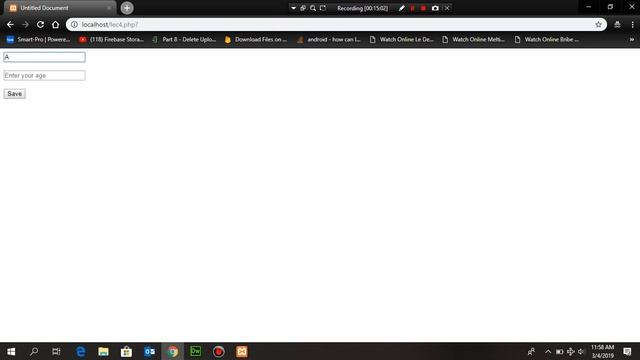The image size is (640, 360).
Task: Open the Windows Start menu
Action: (11, 351)
